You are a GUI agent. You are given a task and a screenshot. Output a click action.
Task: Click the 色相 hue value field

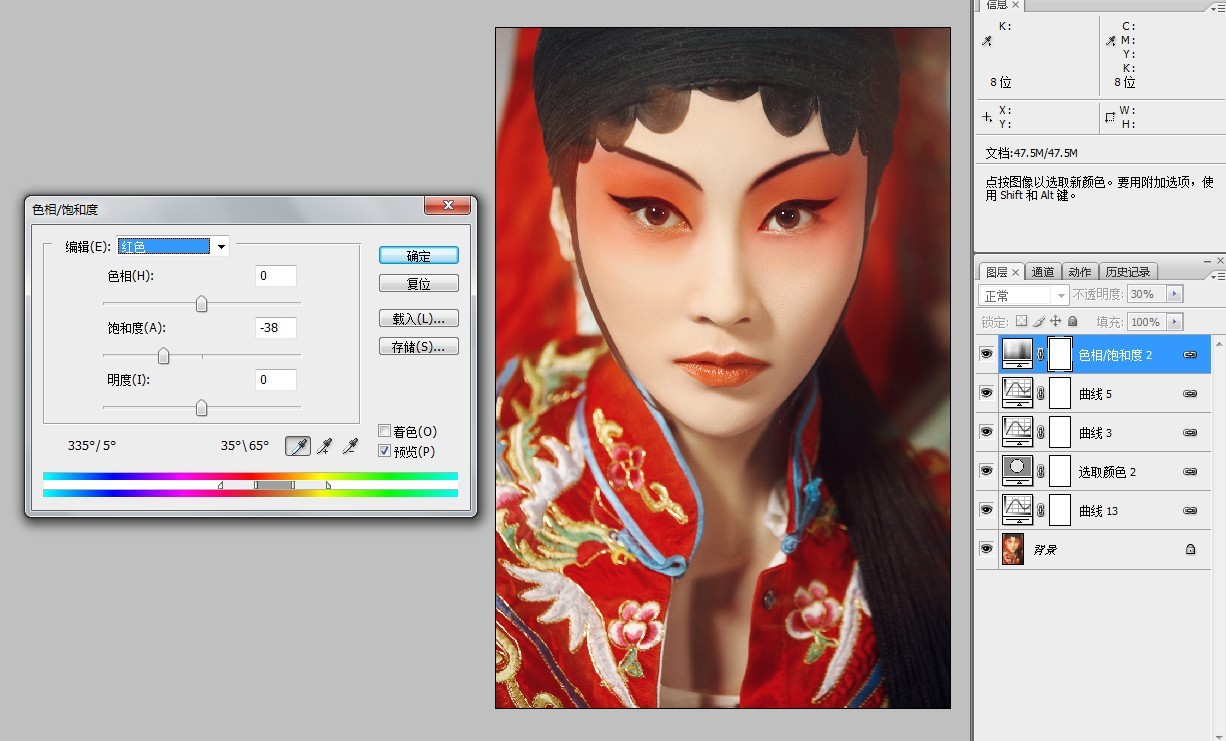pos(275,276)
